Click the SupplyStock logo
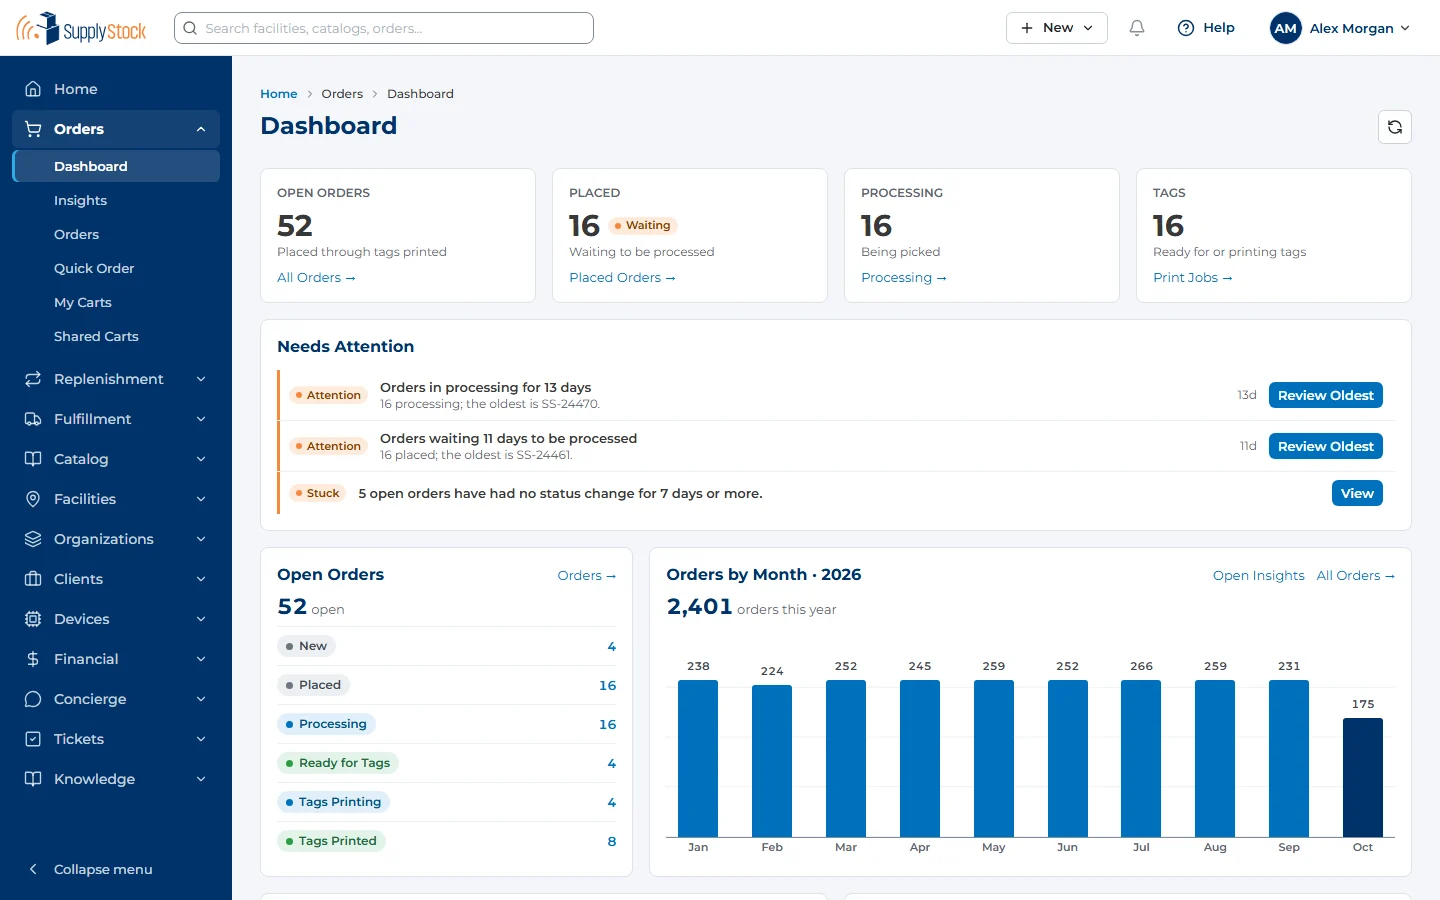The width and height of the screenshot is (1440, 900). point(81,28)
